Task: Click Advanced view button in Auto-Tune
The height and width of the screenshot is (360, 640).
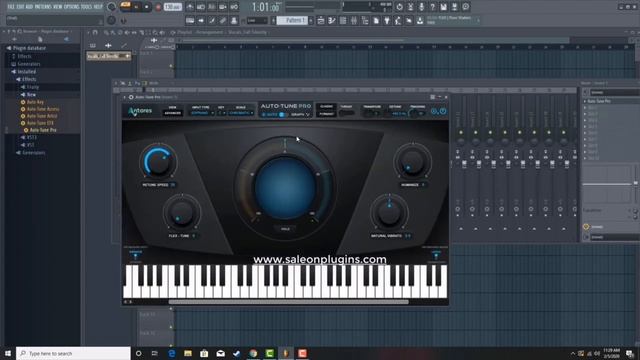Action: click(172, 113)
